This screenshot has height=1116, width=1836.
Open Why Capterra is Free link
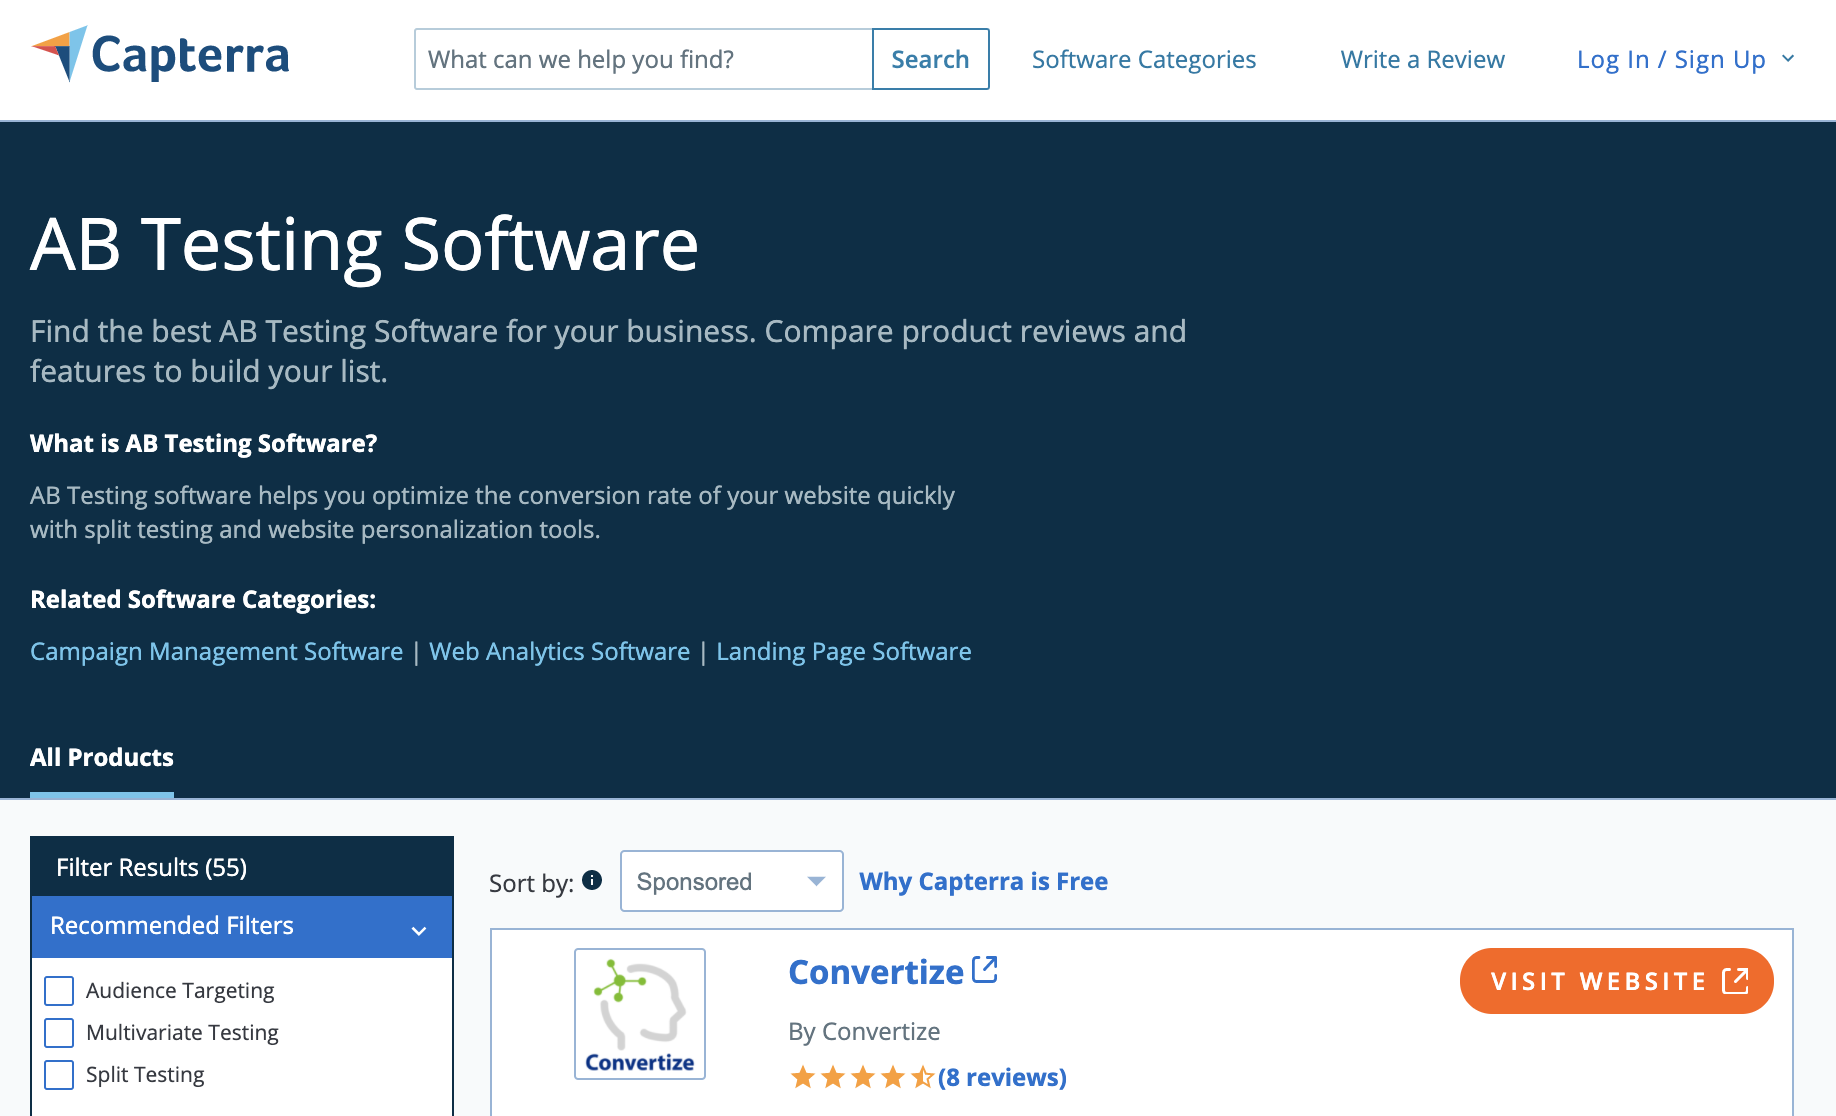pos(983,881)
